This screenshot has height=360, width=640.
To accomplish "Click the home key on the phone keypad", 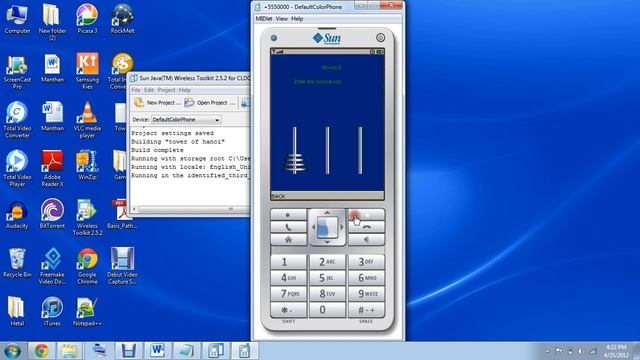I will tap(288, 240).
